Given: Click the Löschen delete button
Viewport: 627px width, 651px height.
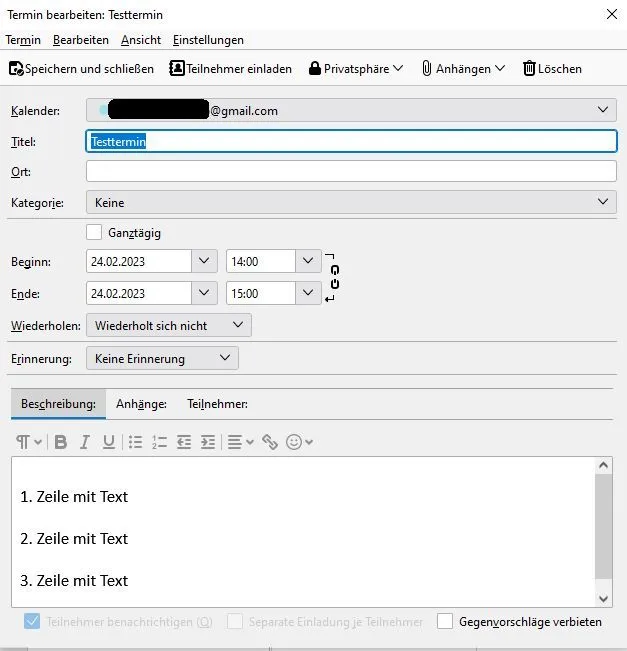Looking at the screenshot, I should [x=552, y=69].
